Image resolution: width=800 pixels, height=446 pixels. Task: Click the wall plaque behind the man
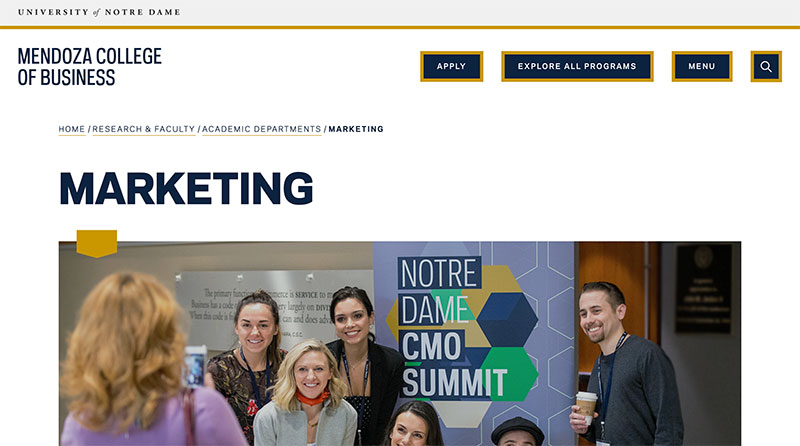tap(704, 288)
